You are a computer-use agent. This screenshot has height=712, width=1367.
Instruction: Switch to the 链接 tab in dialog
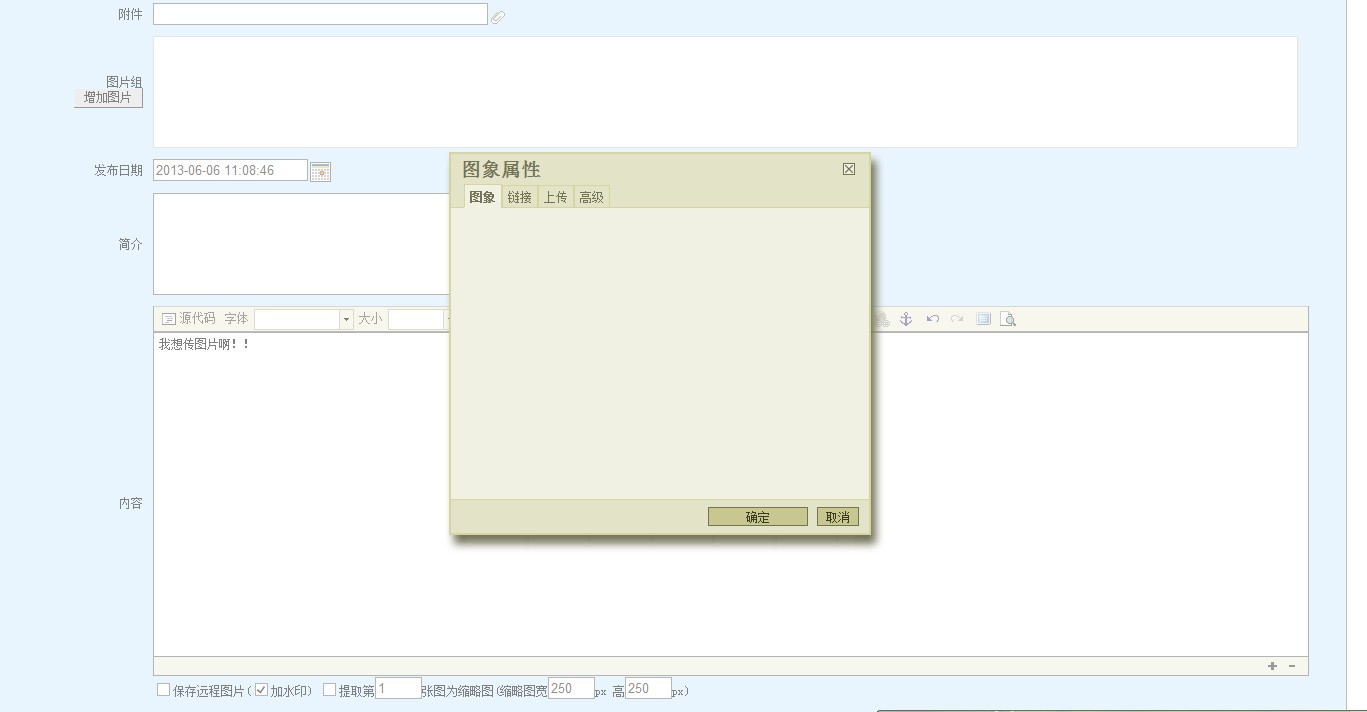click(x=519, y=198)
